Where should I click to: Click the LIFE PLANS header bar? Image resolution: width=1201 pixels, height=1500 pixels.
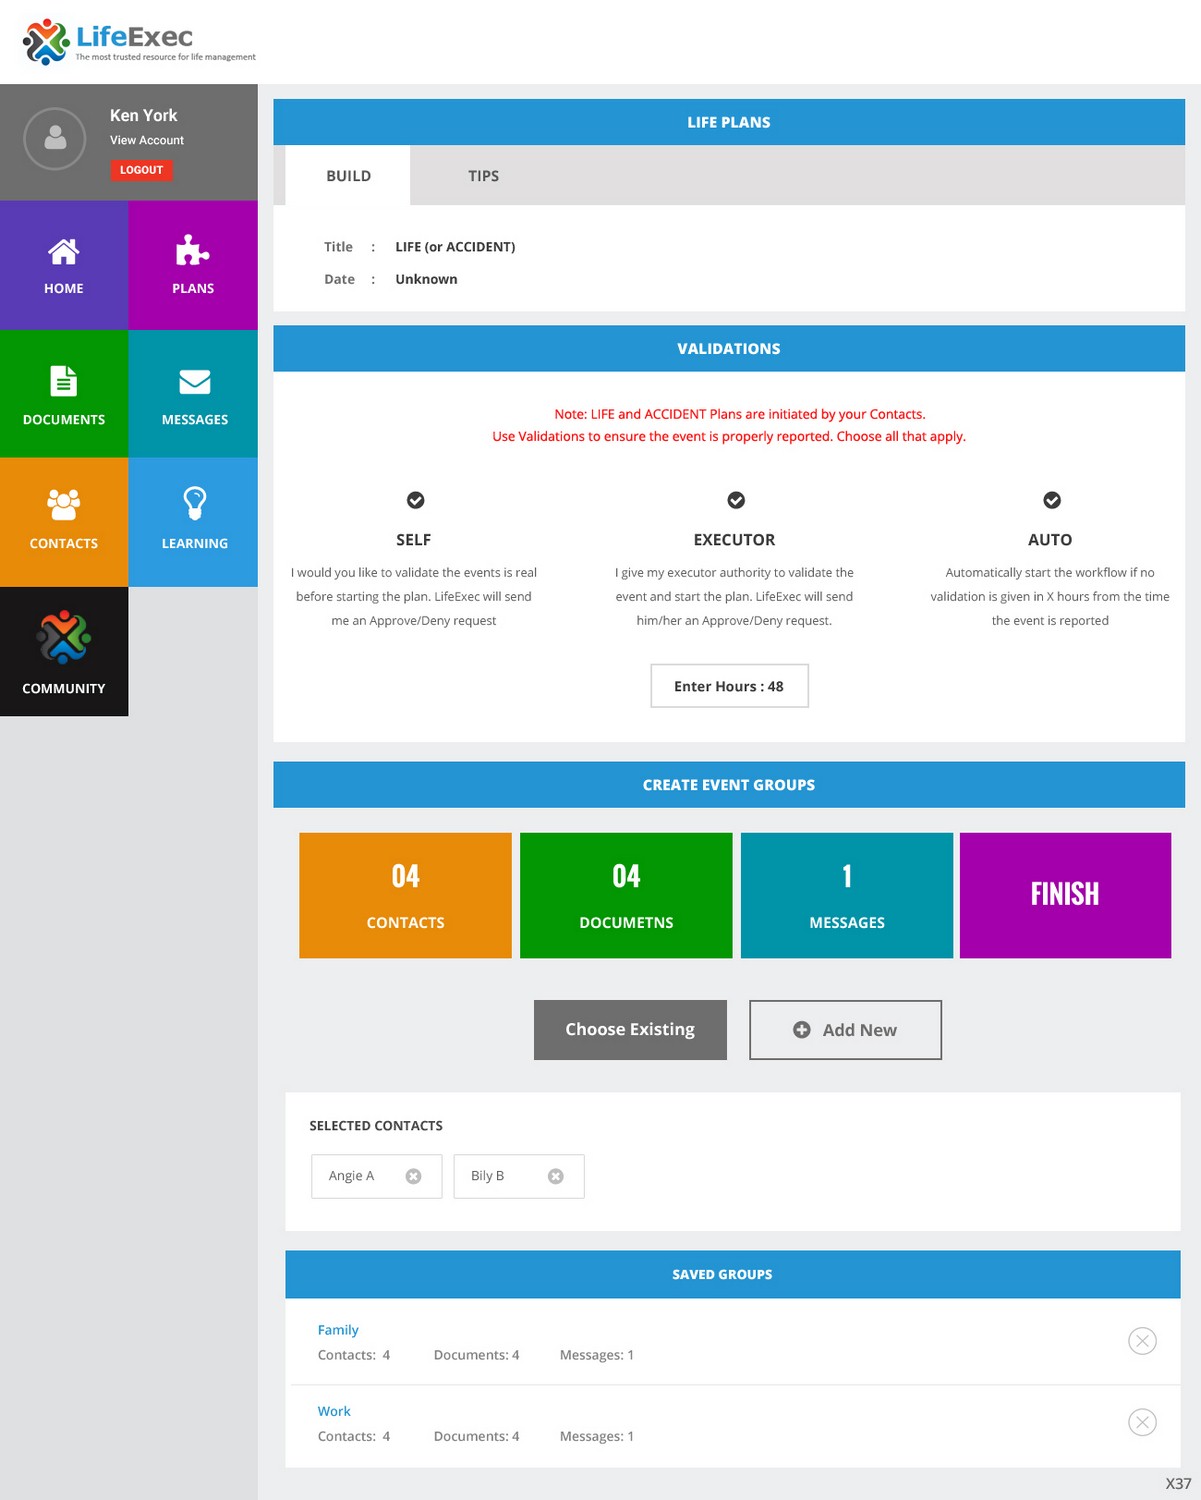(729, 122)
